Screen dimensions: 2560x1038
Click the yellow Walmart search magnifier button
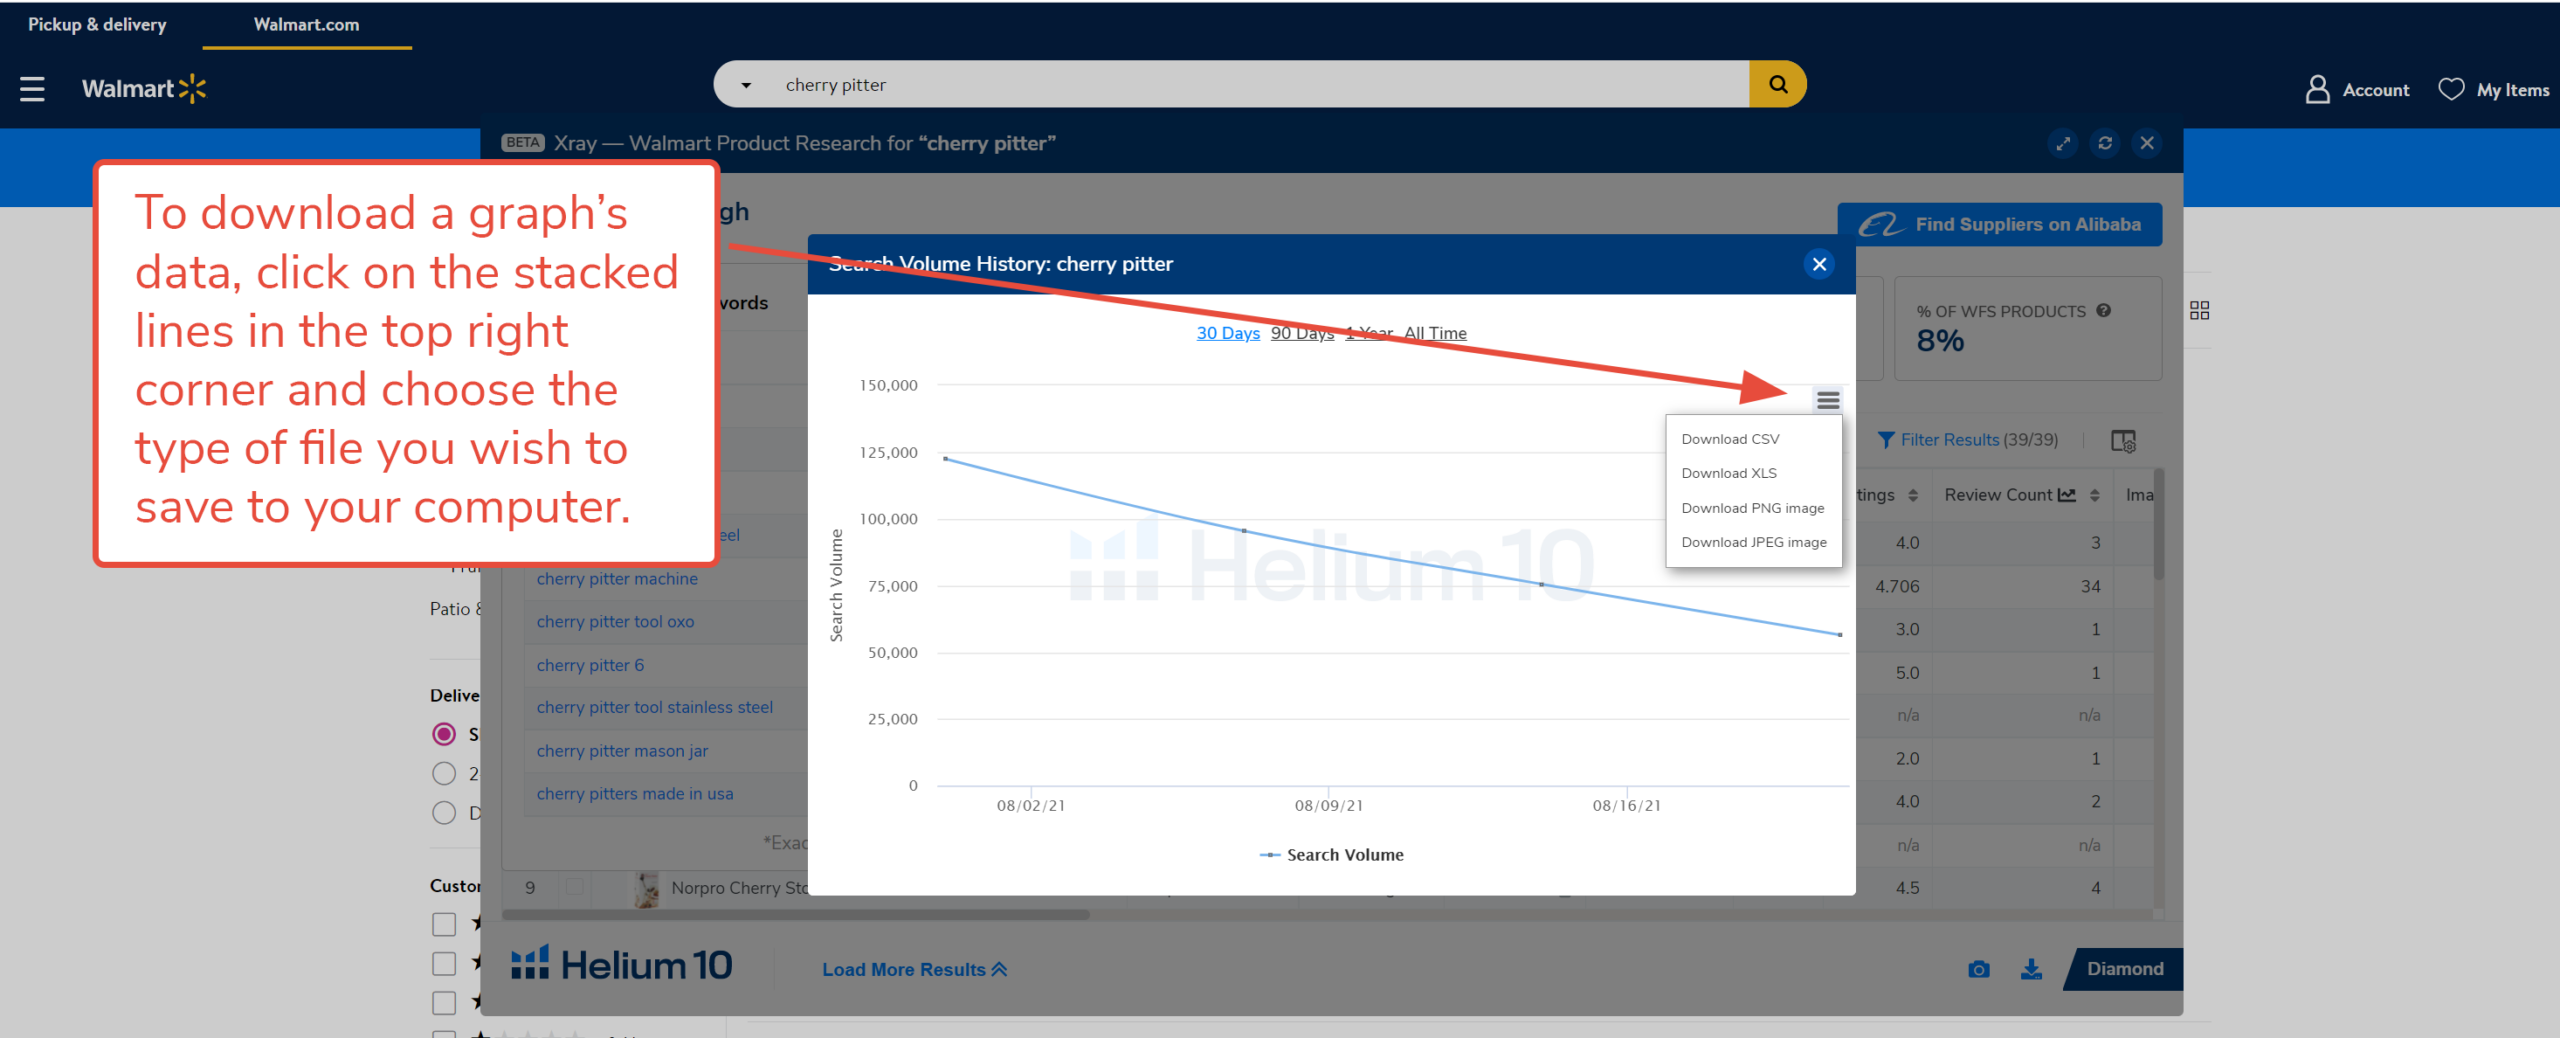click(1777, 85)
